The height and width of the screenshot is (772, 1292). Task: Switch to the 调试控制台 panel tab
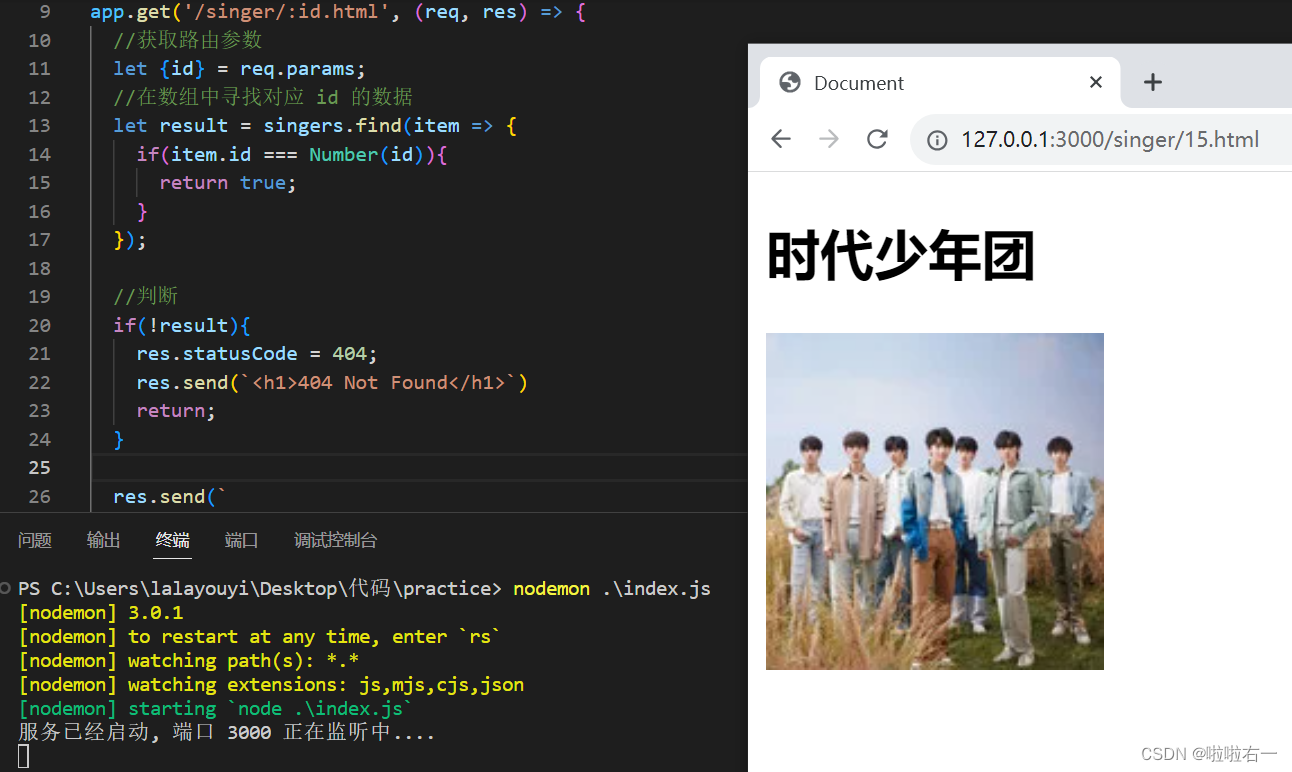click(335, 540)
